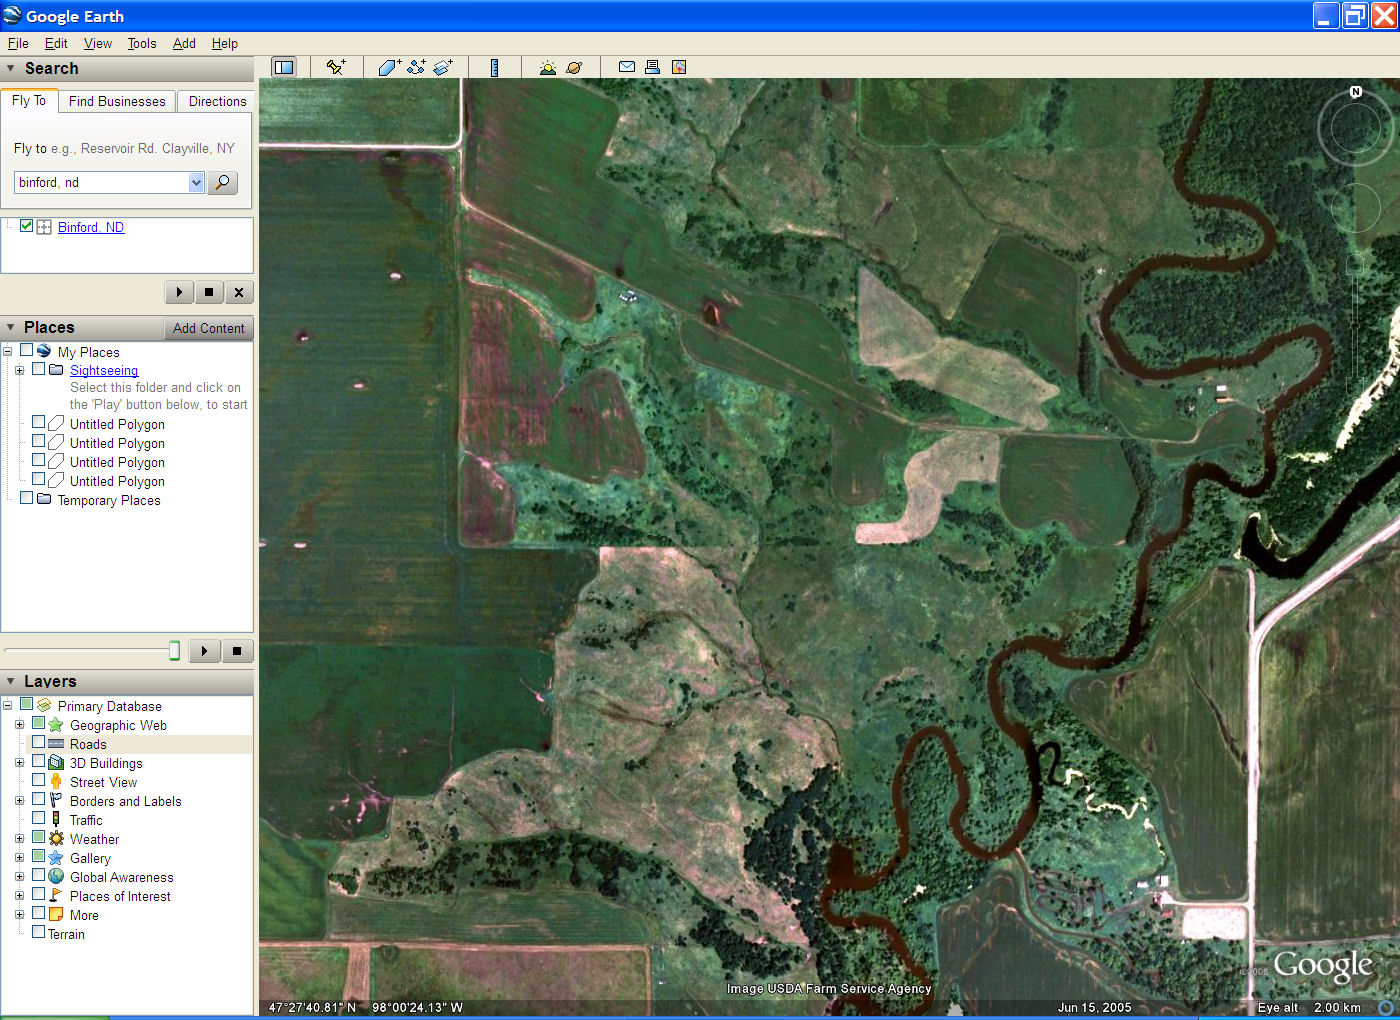Click the Weather sun icon in Layers
This screenshot has height=1020, width=1400.
click(56, 839)
